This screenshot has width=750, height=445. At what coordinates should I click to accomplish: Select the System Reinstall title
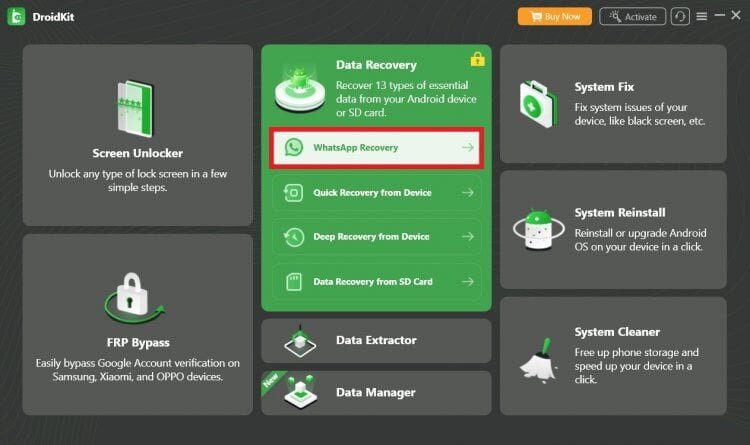click(x=620, y=212)
